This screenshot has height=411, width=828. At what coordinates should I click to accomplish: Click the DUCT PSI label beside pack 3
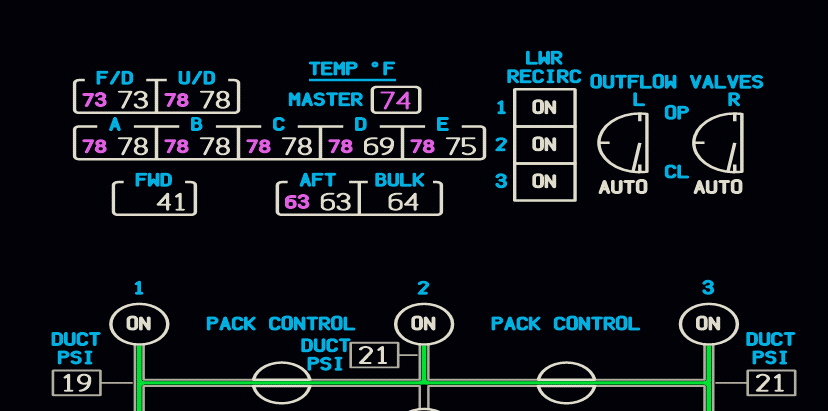[x=770, y=348]
